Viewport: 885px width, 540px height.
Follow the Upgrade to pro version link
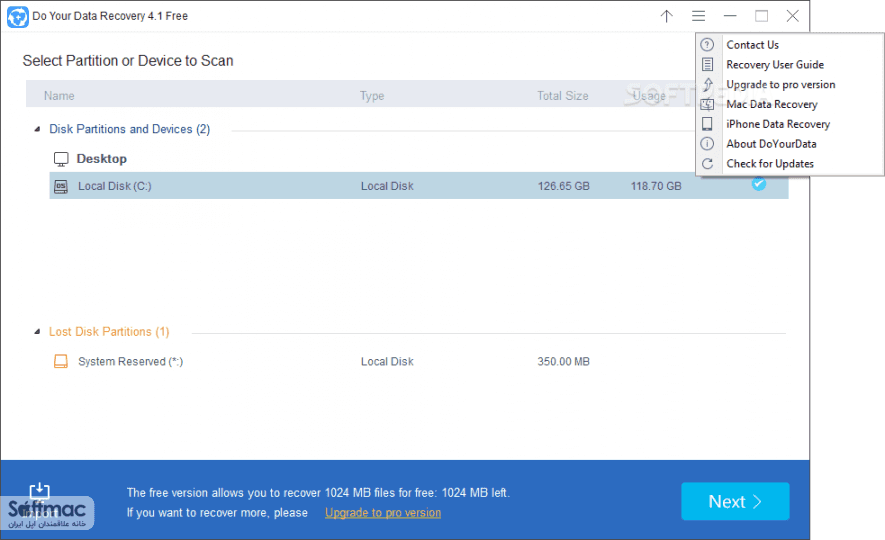[383, 513]
